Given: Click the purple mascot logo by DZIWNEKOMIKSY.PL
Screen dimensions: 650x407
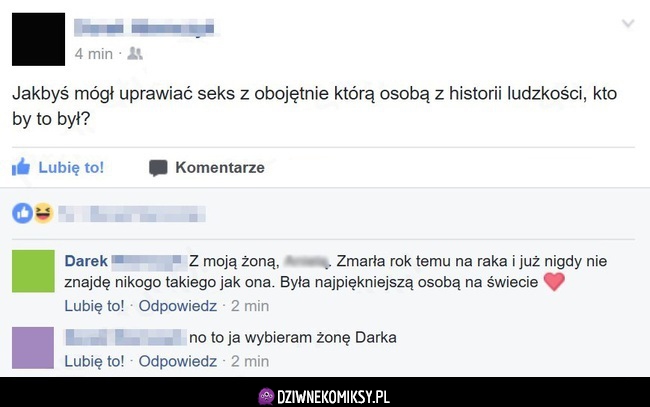Looking at the screenshot, I should click(x=266, y=397).
